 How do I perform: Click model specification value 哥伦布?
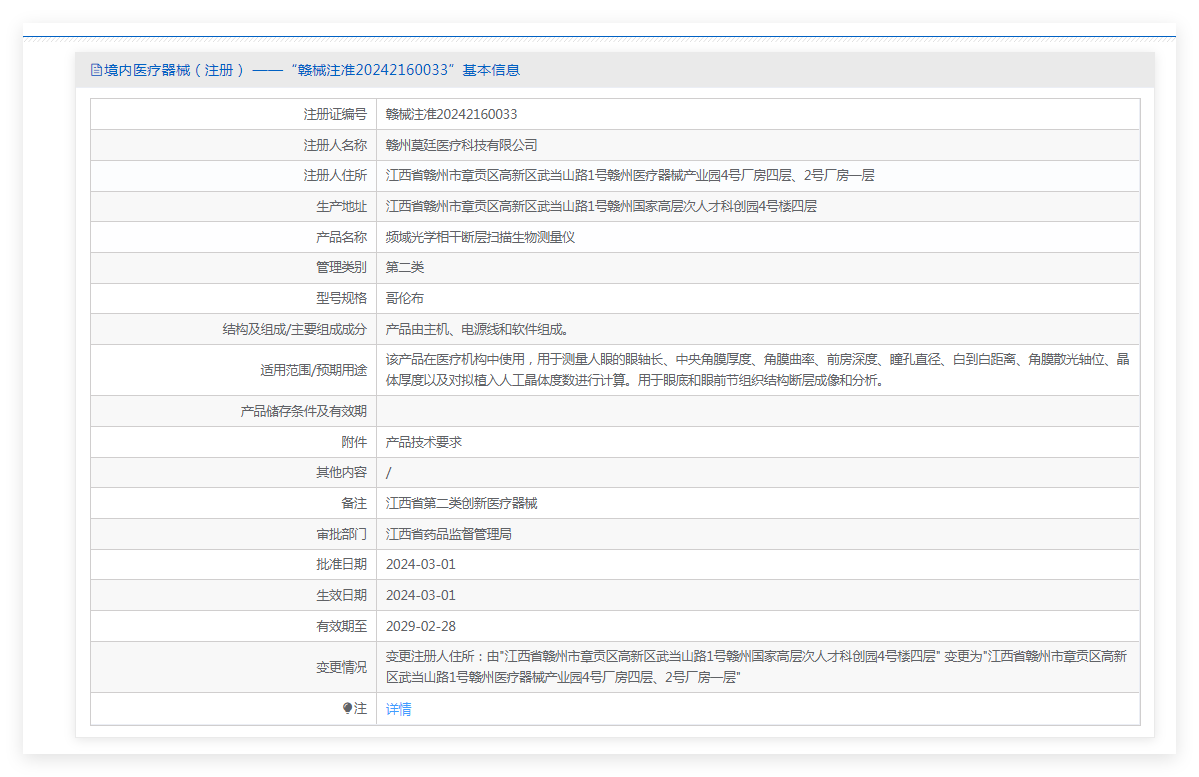[405, 298]
